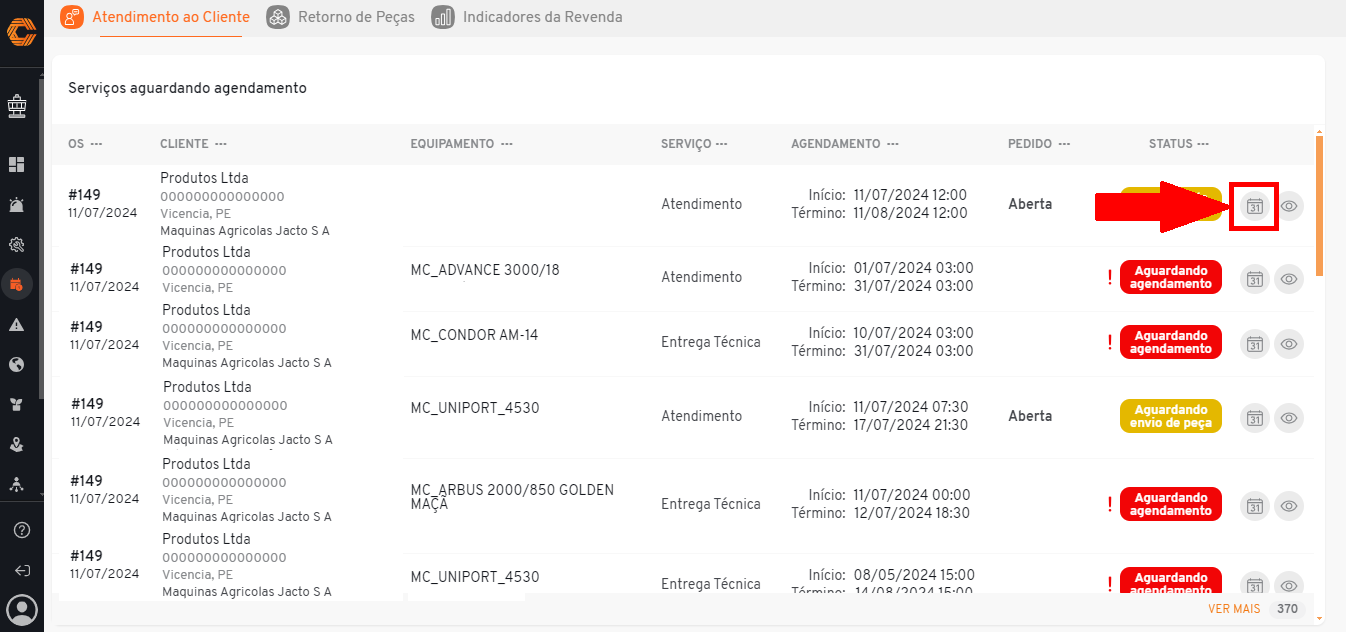Select equipment MC_ADVANCE 3000/18 cell
Viewport: 1346px width, 632px height.
click(x=485, y=270)
